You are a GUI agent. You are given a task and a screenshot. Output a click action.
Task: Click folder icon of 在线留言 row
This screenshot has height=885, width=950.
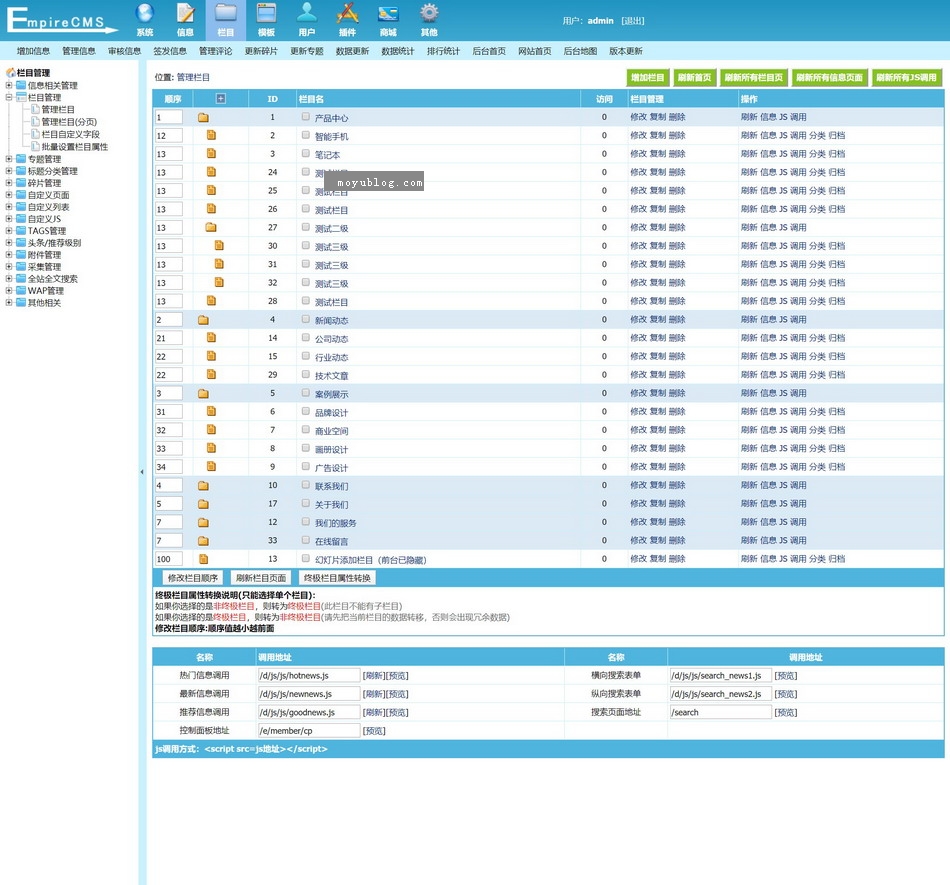203,541
